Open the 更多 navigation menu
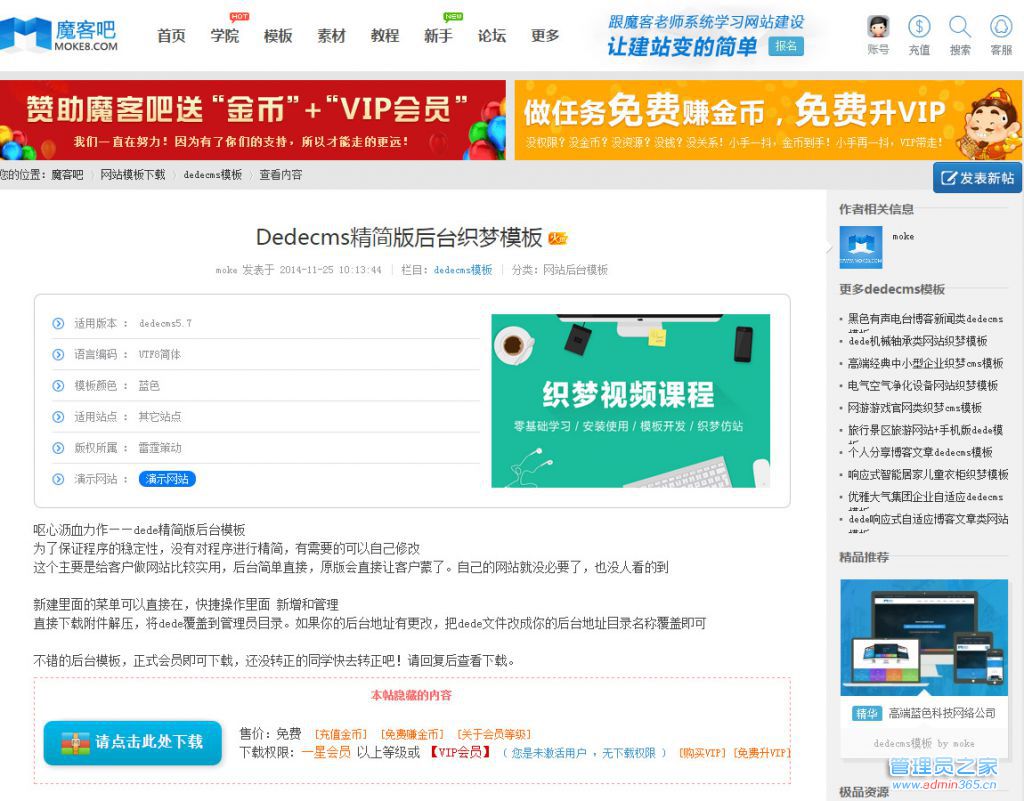The image size is (1024, 801). tap(545, 36)
